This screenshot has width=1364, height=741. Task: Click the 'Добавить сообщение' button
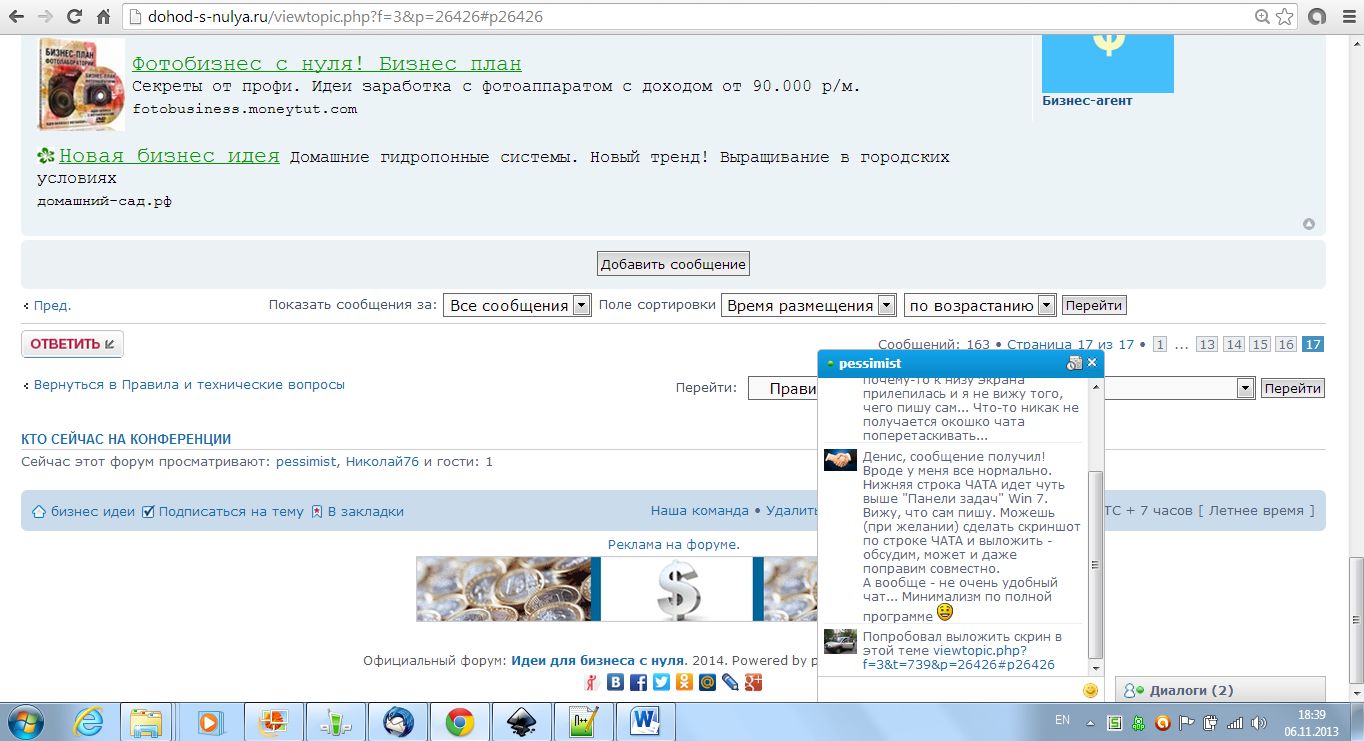pyautogui.click(x=673, y=264)
